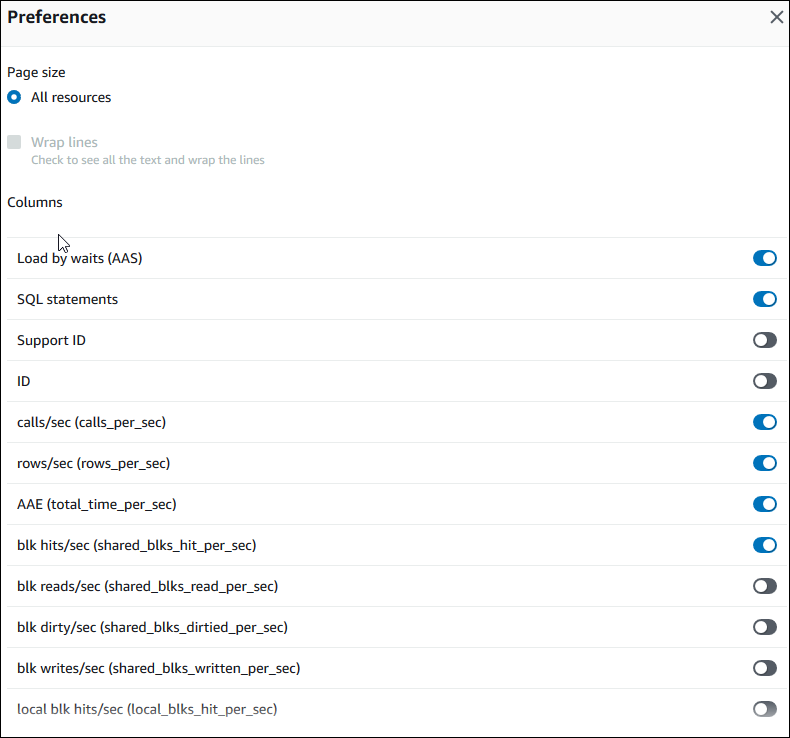Click the SQL statements column label

[x=67, y=299]
